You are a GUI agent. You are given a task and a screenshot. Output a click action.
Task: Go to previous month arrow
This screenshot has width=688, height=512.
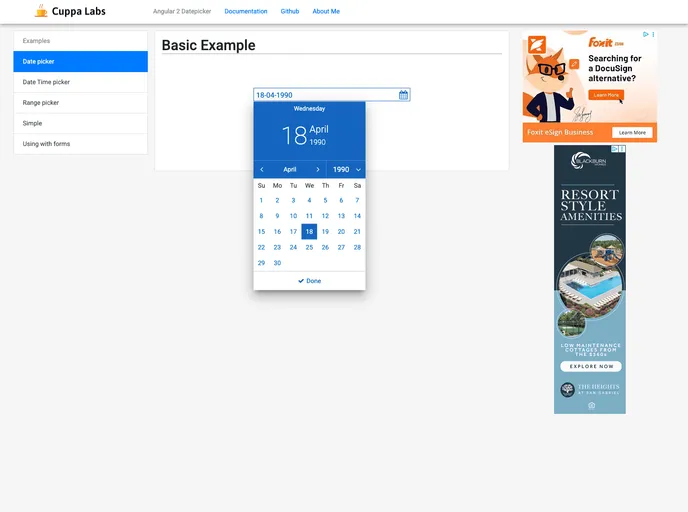[x=262, y=169]
